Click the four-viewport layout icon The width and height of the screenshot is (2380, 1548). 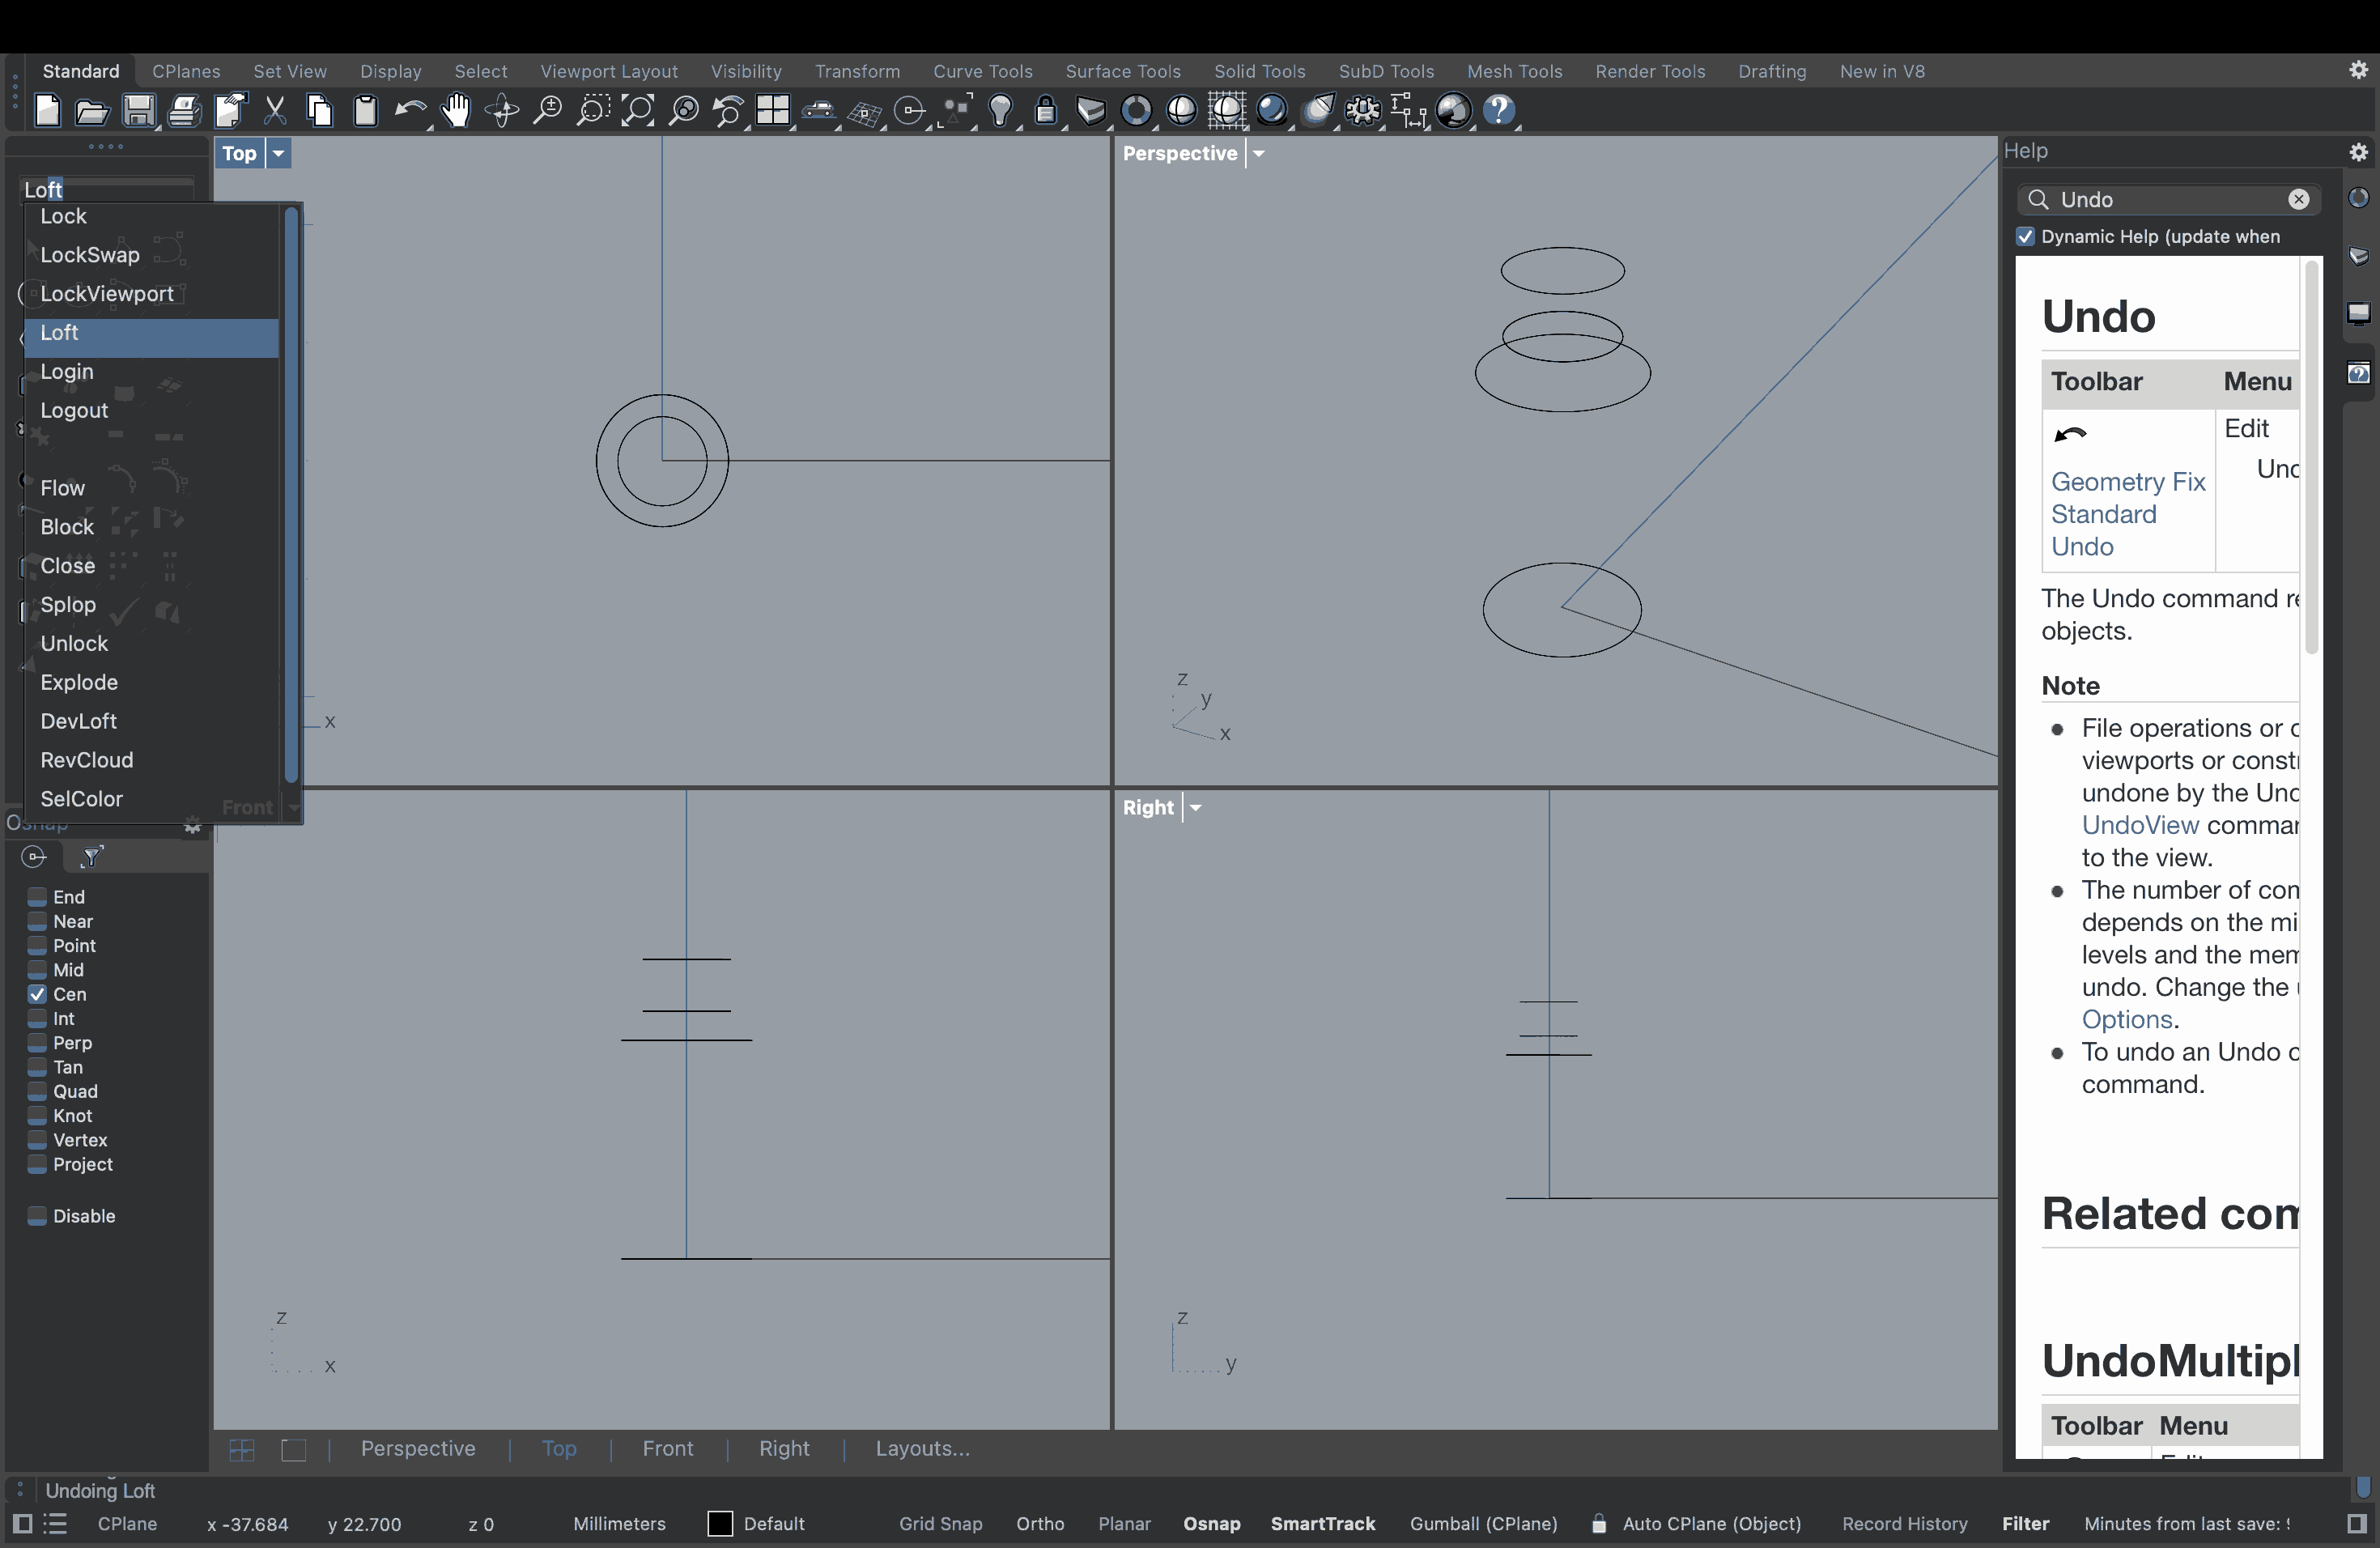pyautogui.click(x=773, y=110)
